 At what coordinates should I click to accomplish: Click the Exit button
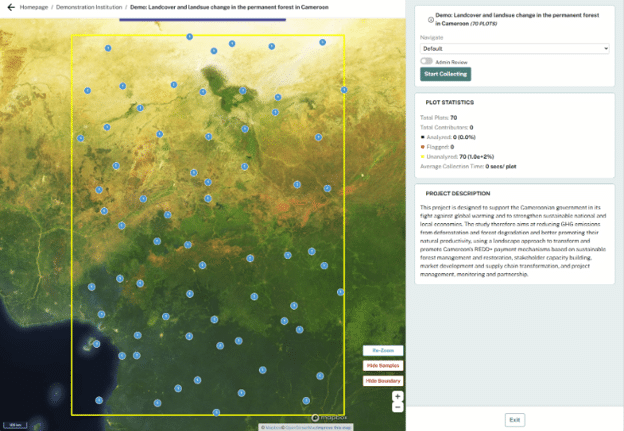pyautogui.click(x=515, y=420)
